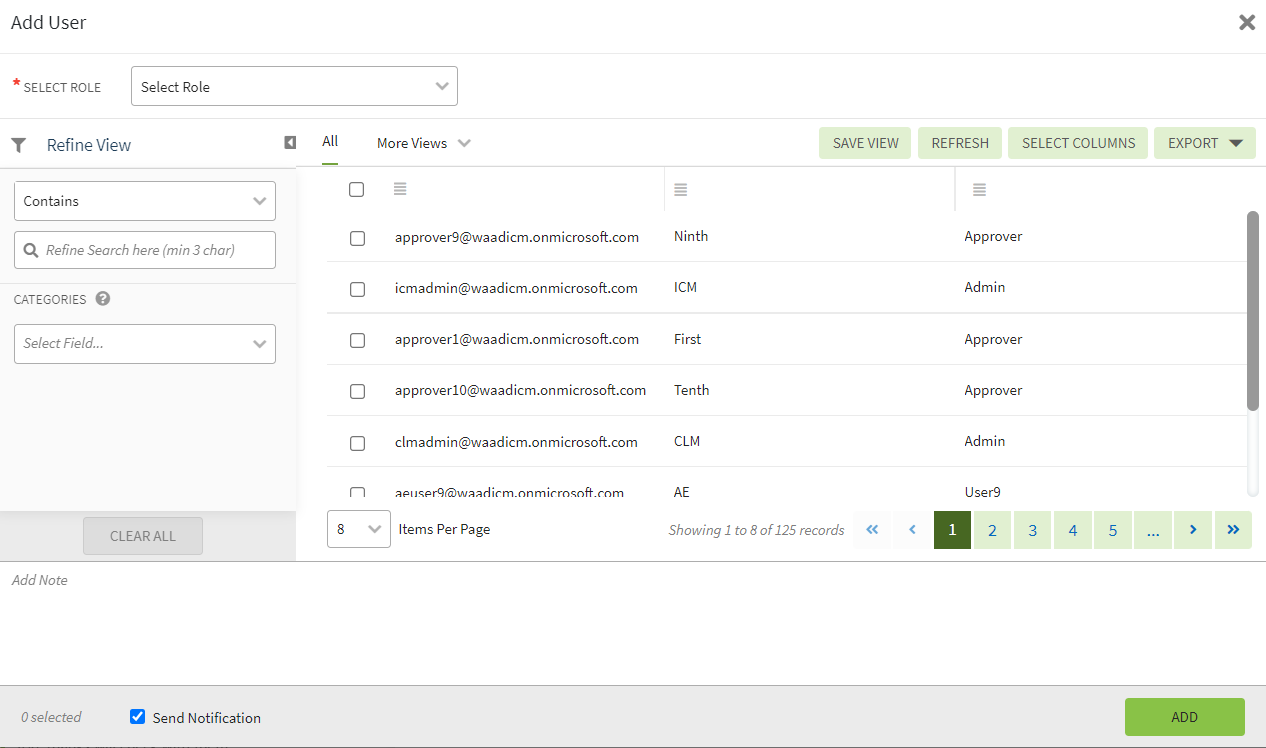Jump to first page of records

(872, 530)
